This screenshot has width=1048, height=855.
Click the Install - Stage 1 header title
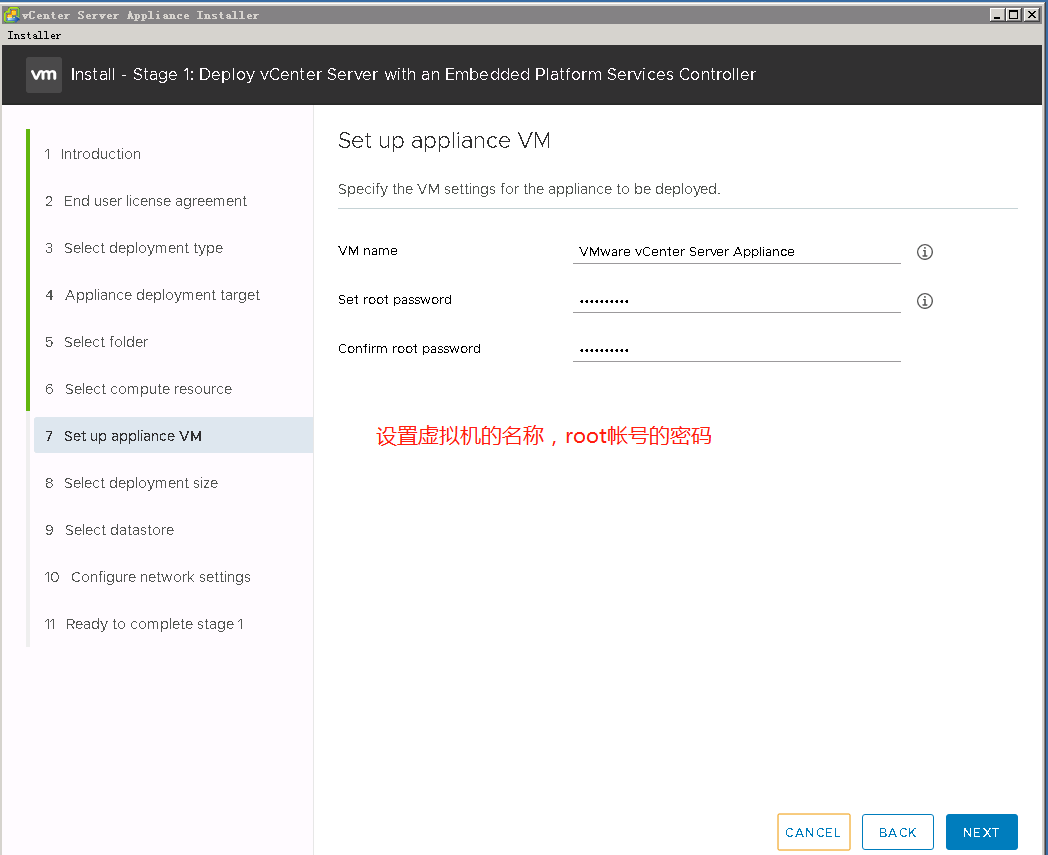pos(413,74)
